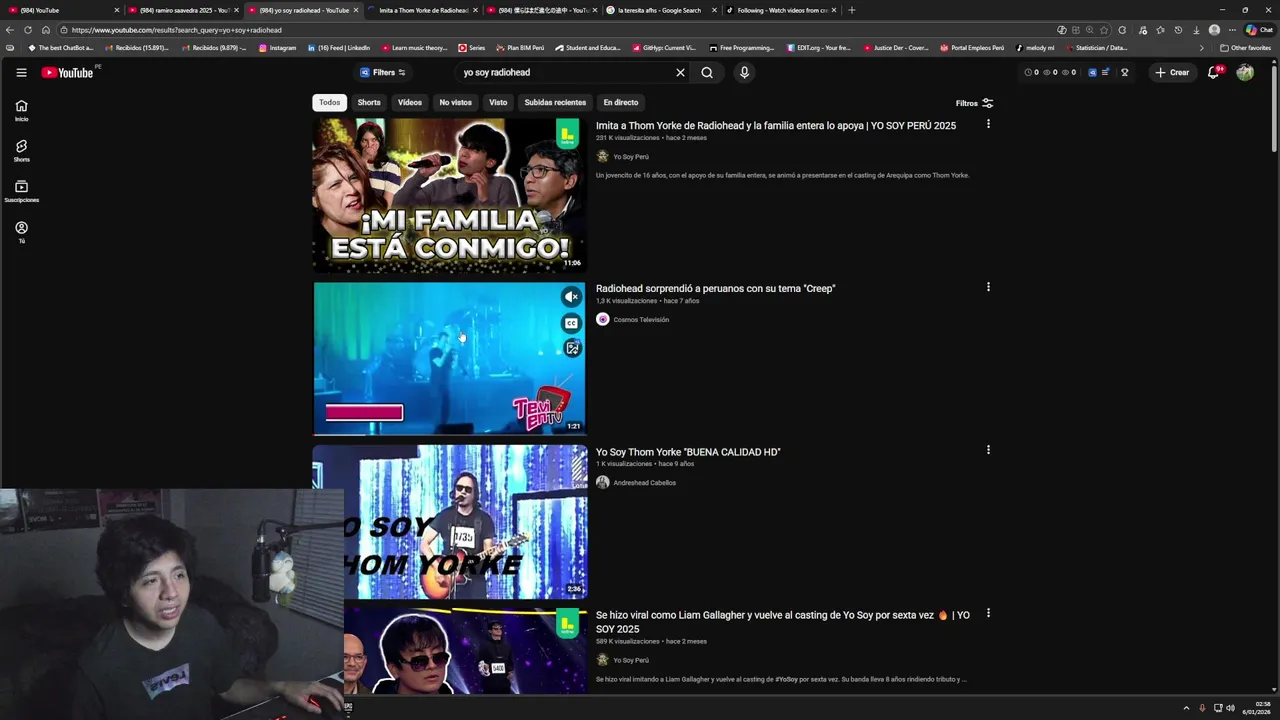Open three-dot menu for Creep video
The width and height of the screenshot is (1280, 720).
coord(988,287)
